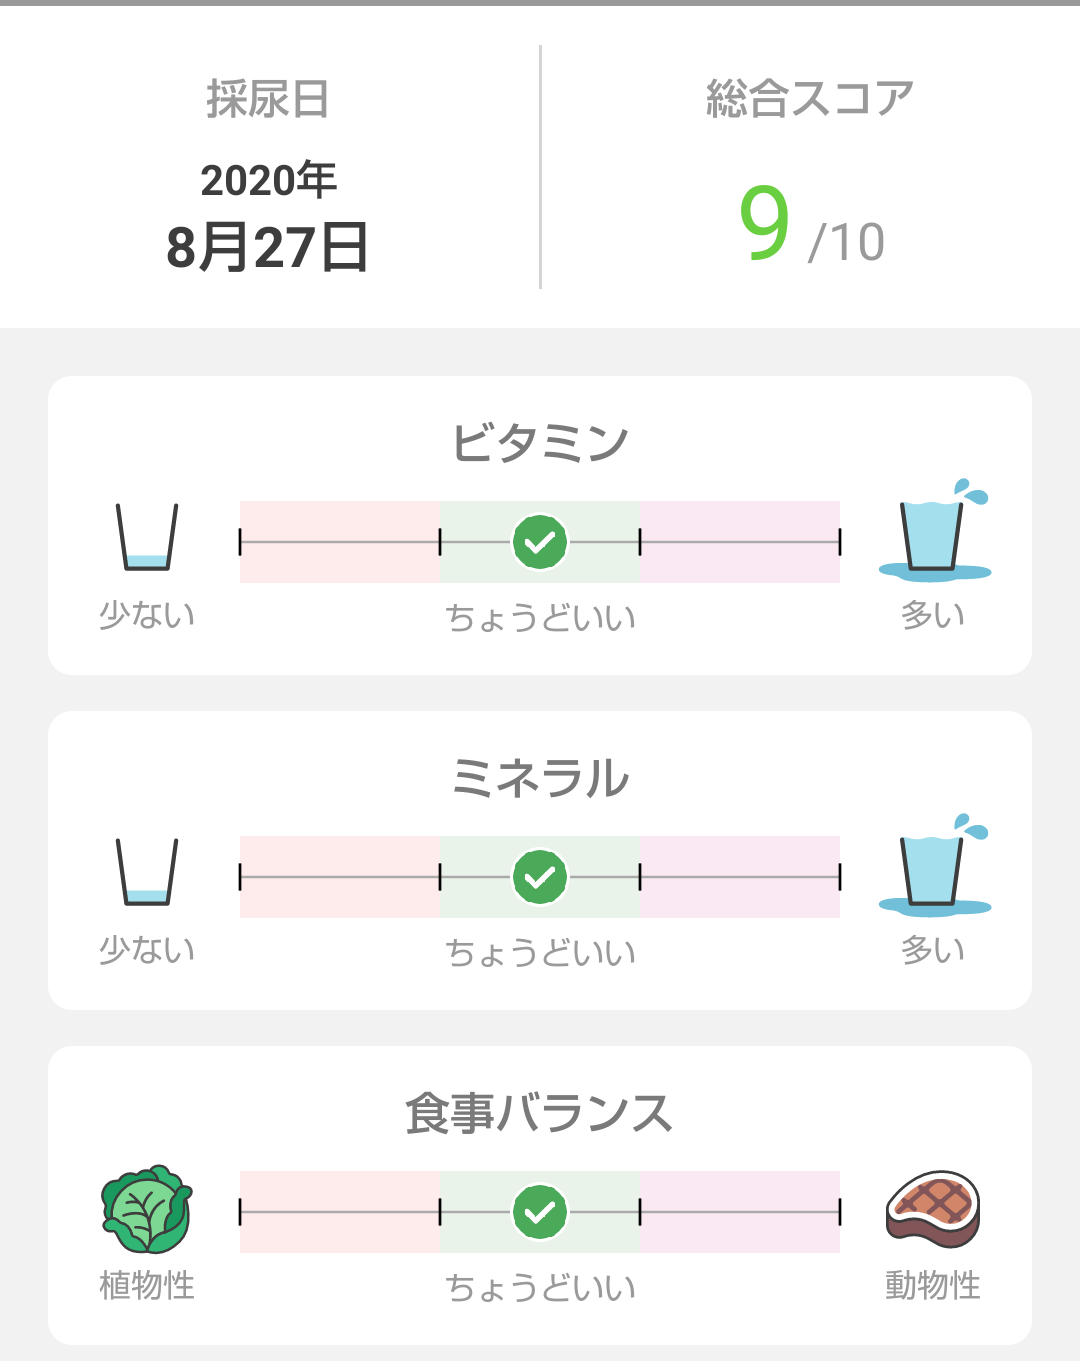The image size is (1080, 1361).
Task: Tap the green checkmark on ミネラル gauge
Action: click(x=540, y=877)
